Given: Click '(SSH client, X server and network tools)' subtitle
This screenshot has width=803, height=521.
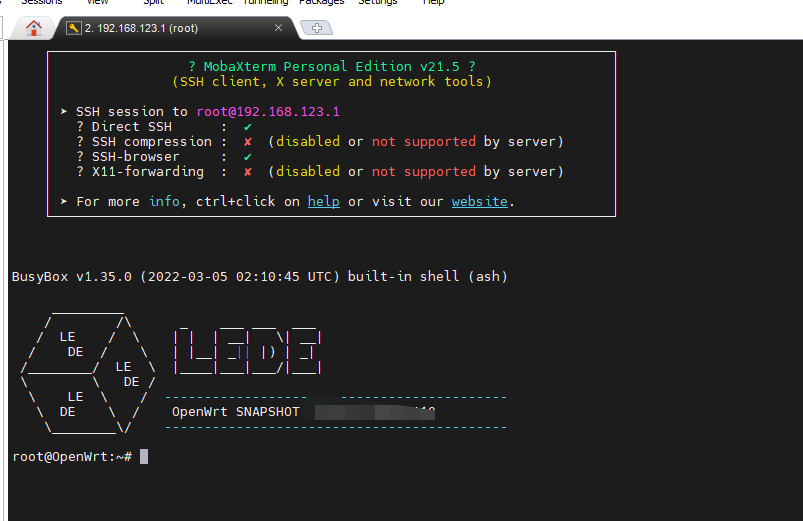Looking at the screenshot, I should [x=332, y=81].
